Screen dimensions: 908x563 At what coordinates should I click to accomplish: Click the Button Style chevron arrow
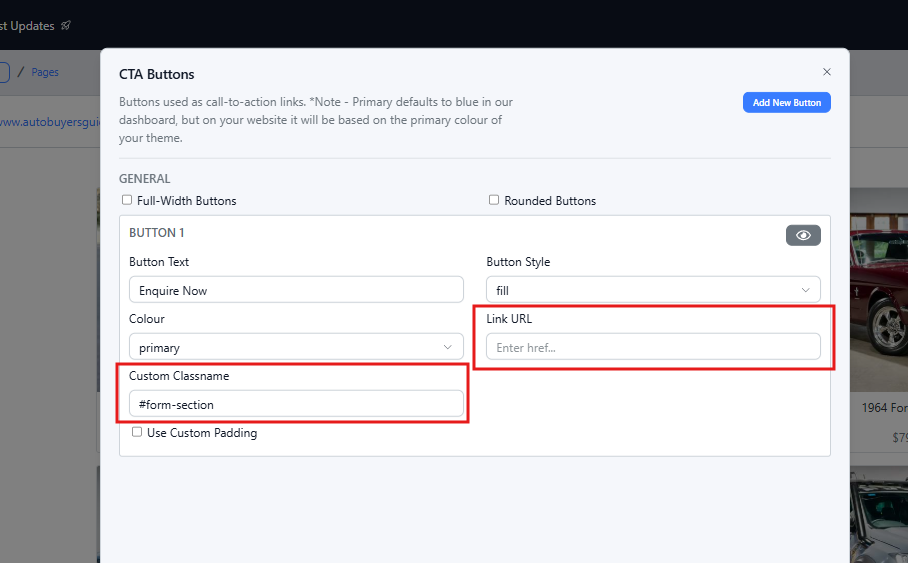pyautogui.click(x=806, y=290)
